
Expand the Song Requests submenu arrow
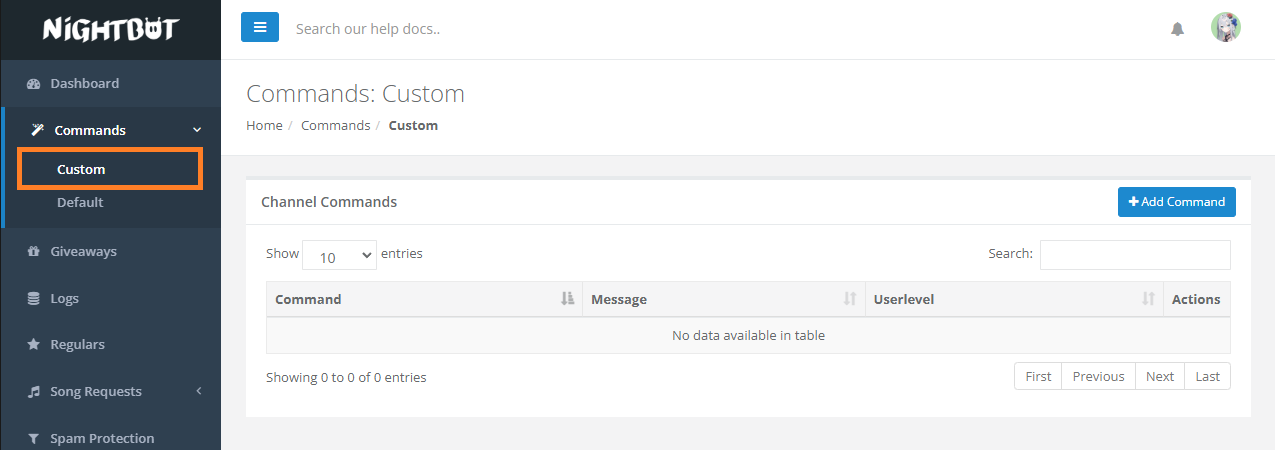pos(198,391)
